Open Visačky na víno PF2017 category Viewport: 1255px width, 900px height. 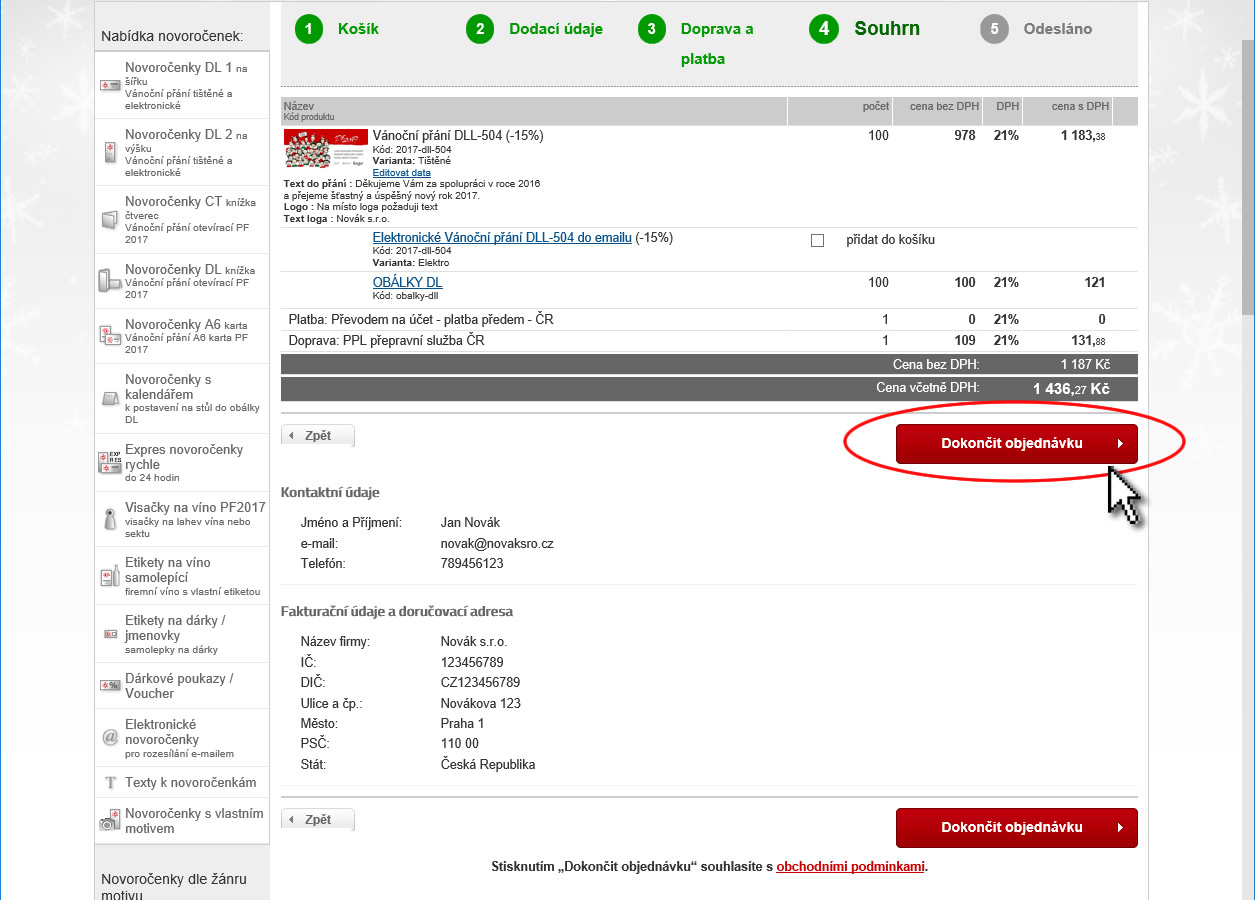182,520
